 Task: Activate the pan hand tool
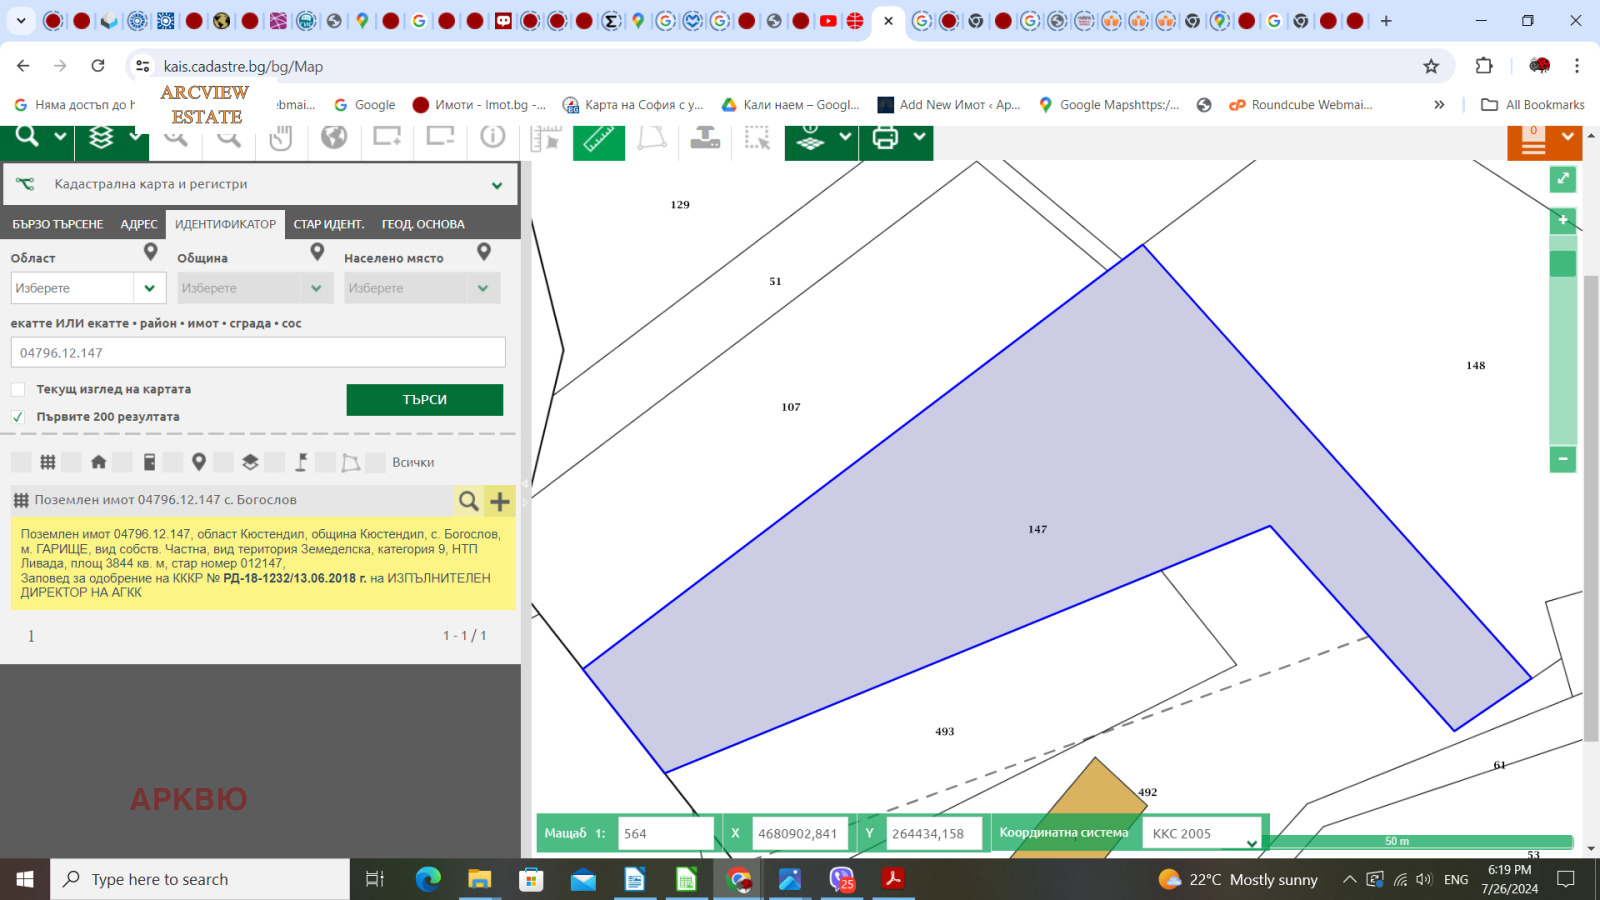pyautogui.click(x=281, y=138)
